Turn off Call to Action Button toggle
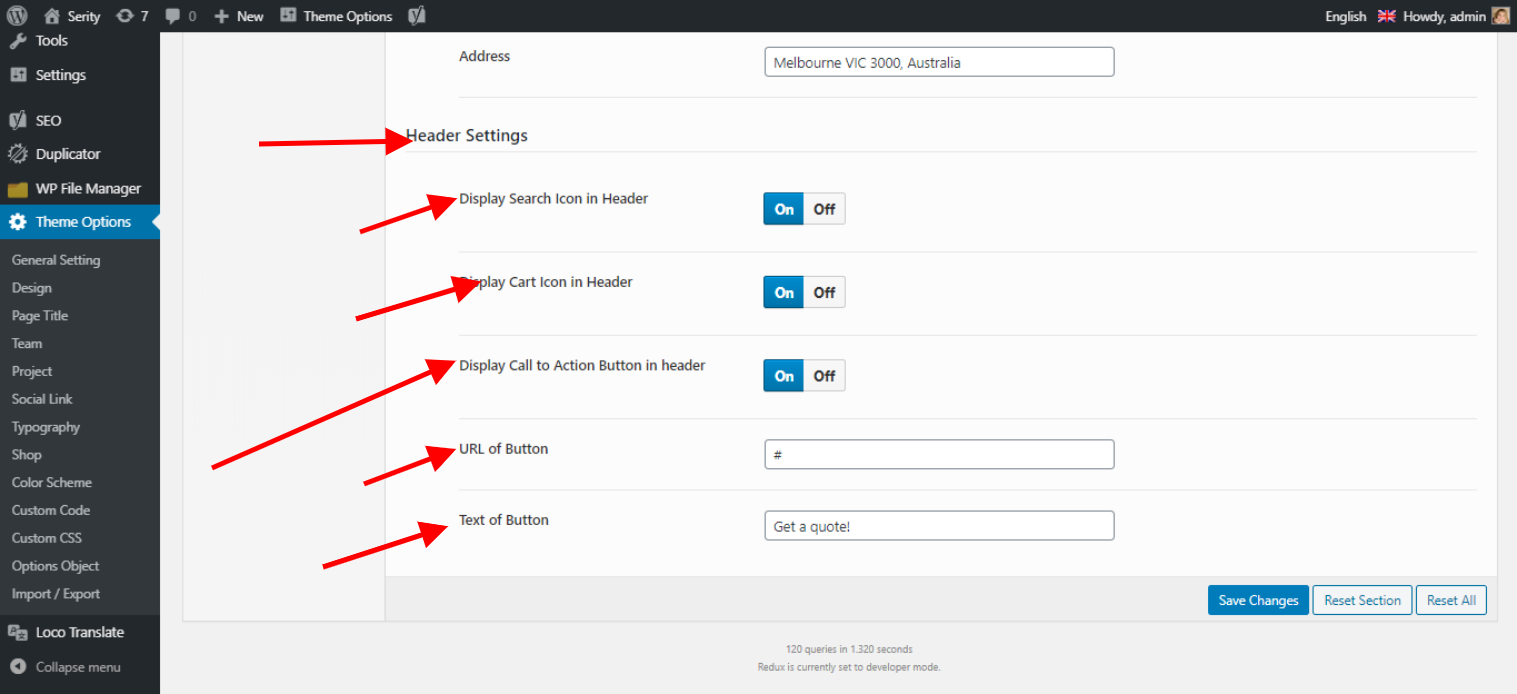The height and width of the screenshot is (694, 1517). tap(824, 376)
